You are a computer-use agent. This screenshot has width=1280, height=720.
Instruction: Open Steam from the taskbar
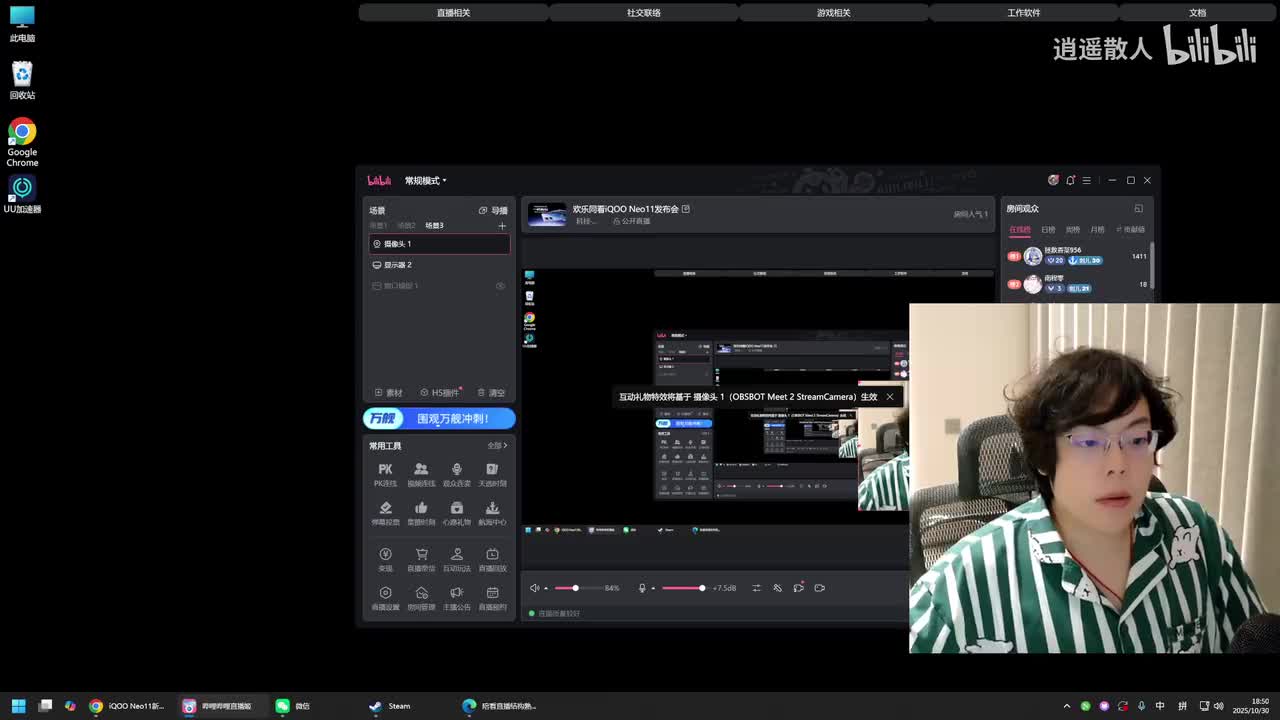tap(390, 706)
